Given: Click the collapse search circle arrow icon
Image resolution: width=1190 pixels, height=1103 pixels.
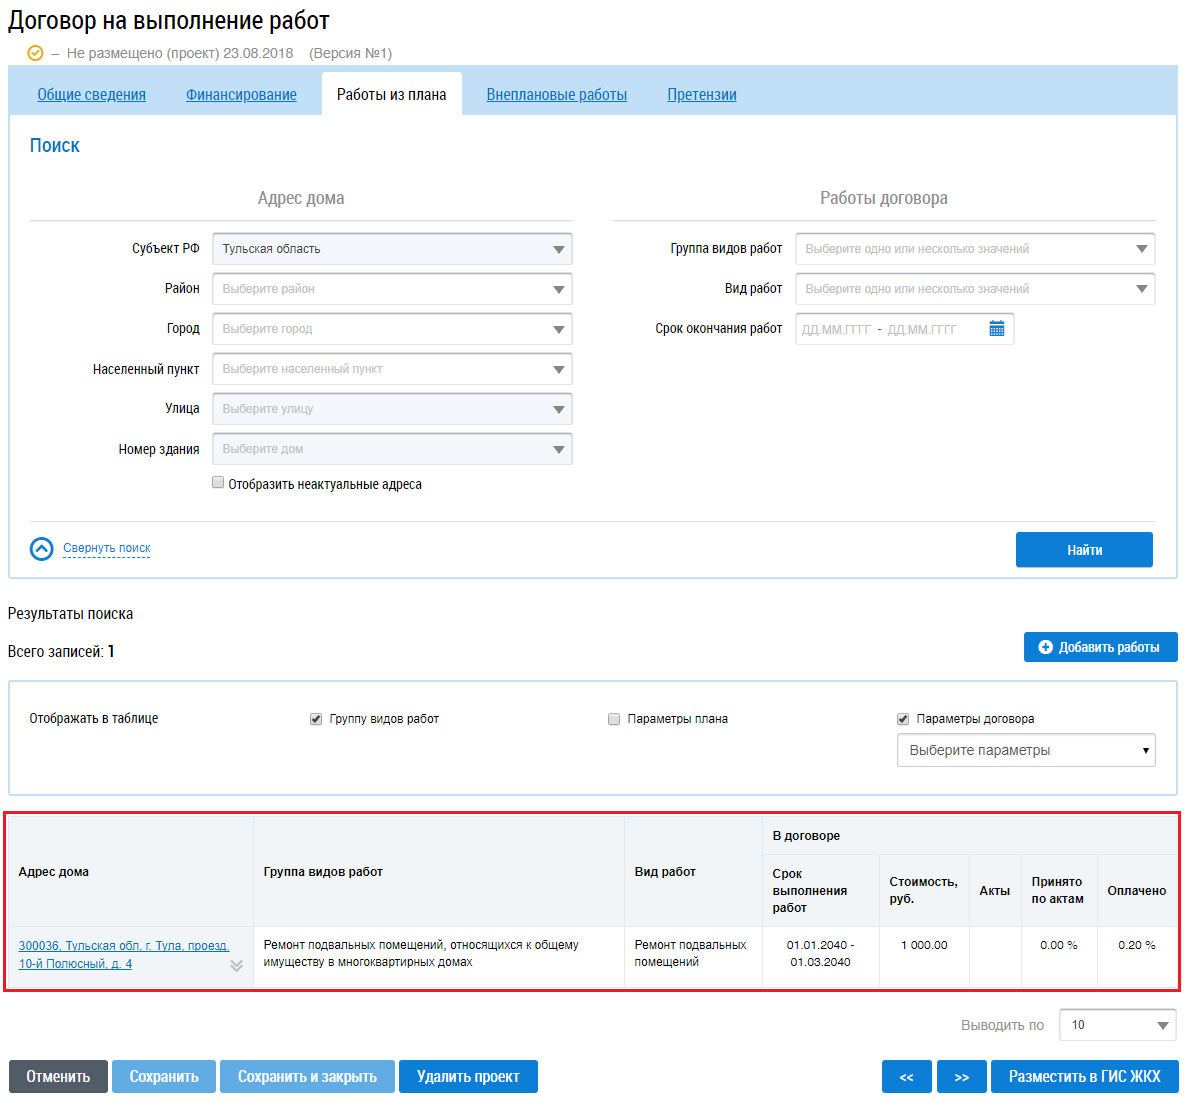Looking at the screenshot, I should pyautogui.click(x=42, y=549).
